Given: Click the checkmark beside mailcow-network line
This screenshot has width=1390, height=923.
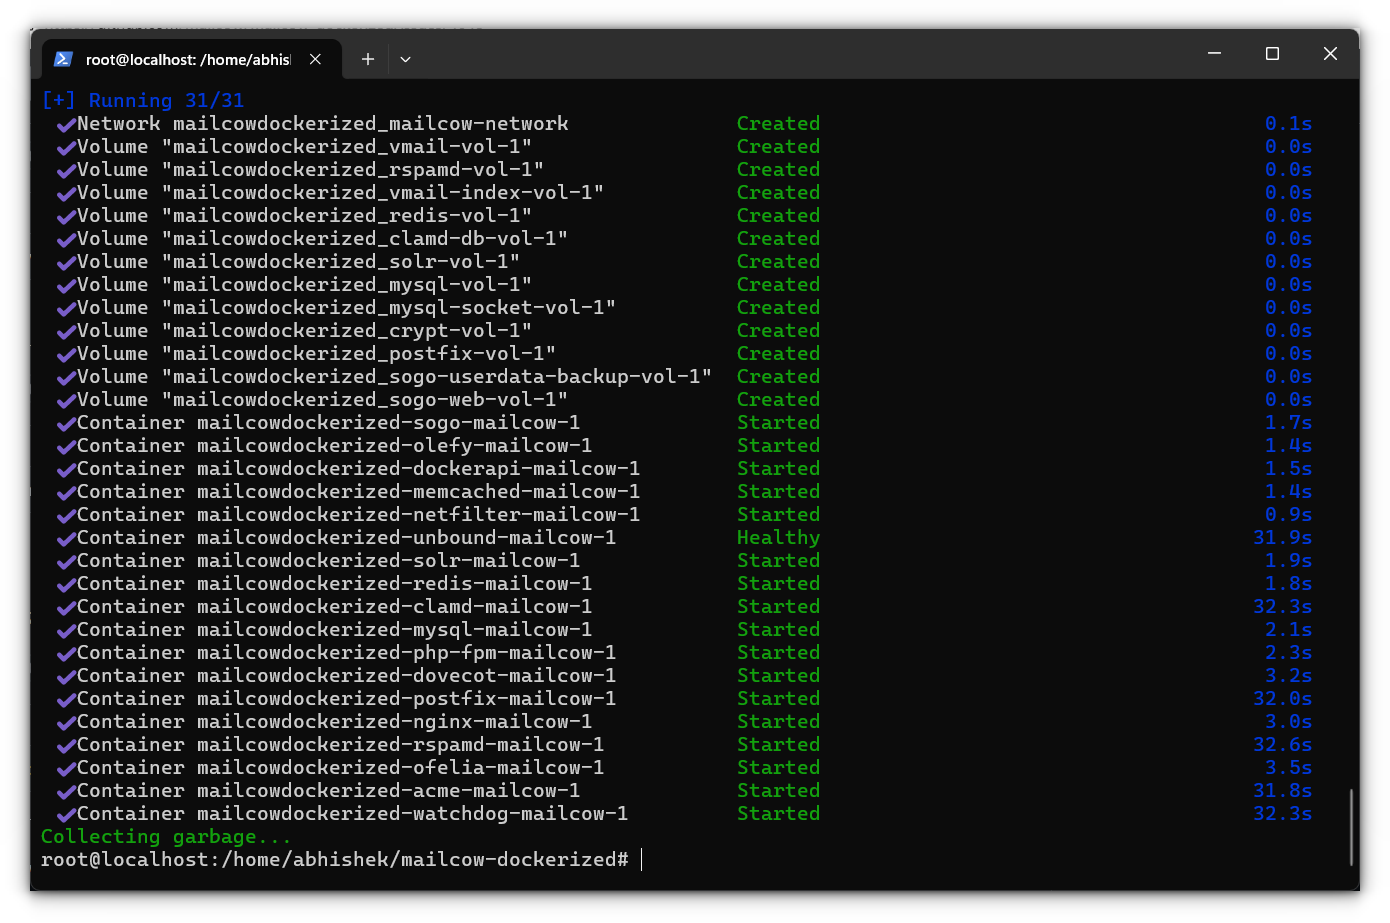Looking at the screenshot, I should point(65,123).
